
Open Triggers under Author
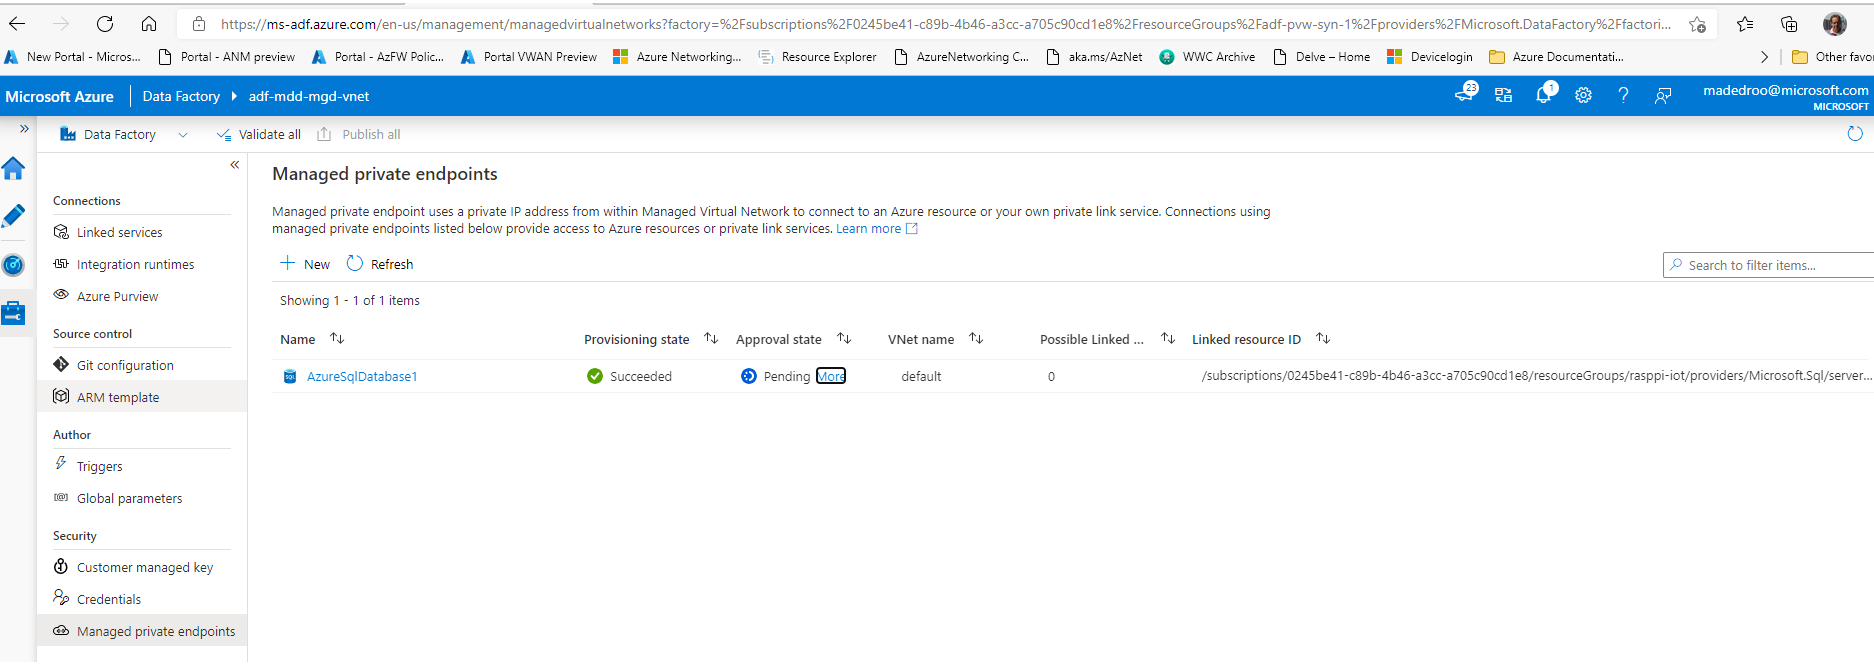tap(99, 467)
